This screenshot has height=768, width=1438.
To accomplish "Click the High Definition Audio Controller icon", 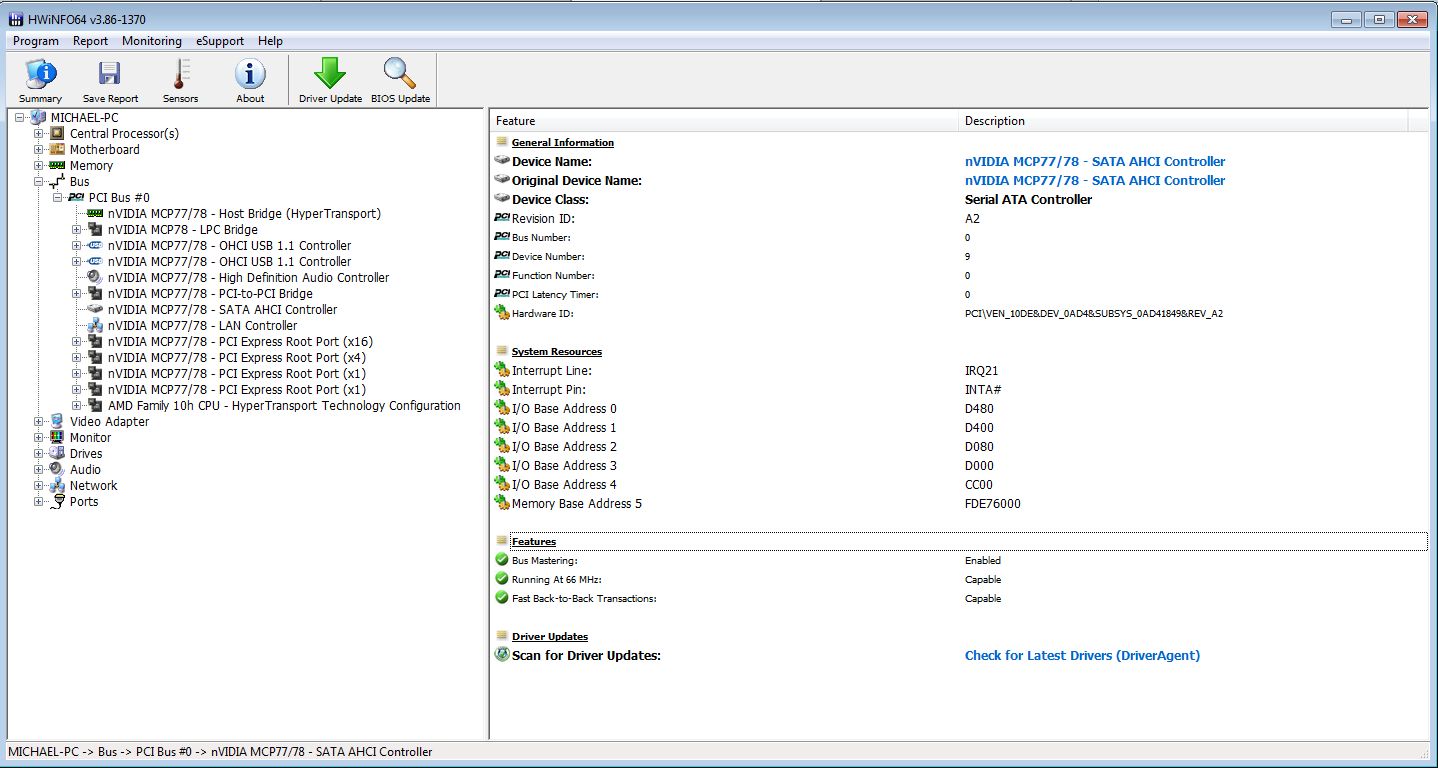I will (95, 278).
